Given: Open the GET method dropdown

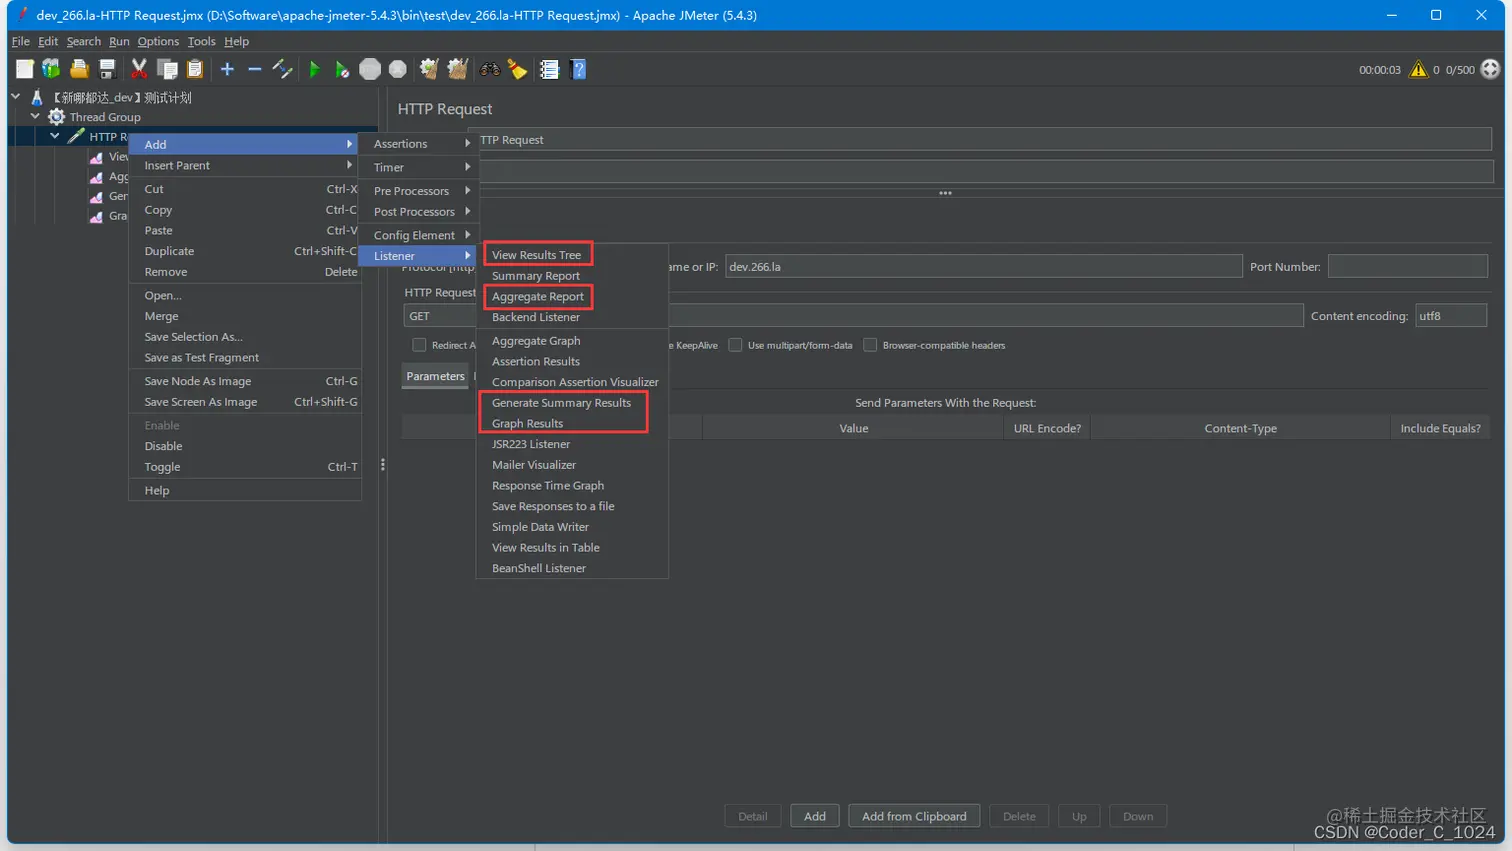Looking at the screenshot, I should coord(440,316).
